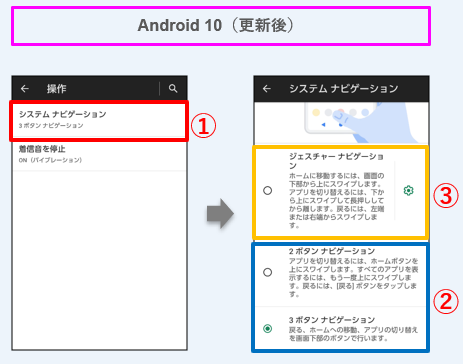
Task: Click the Android 10（更新後）heading
Action: pyautogui.click(x=216, y=25)
